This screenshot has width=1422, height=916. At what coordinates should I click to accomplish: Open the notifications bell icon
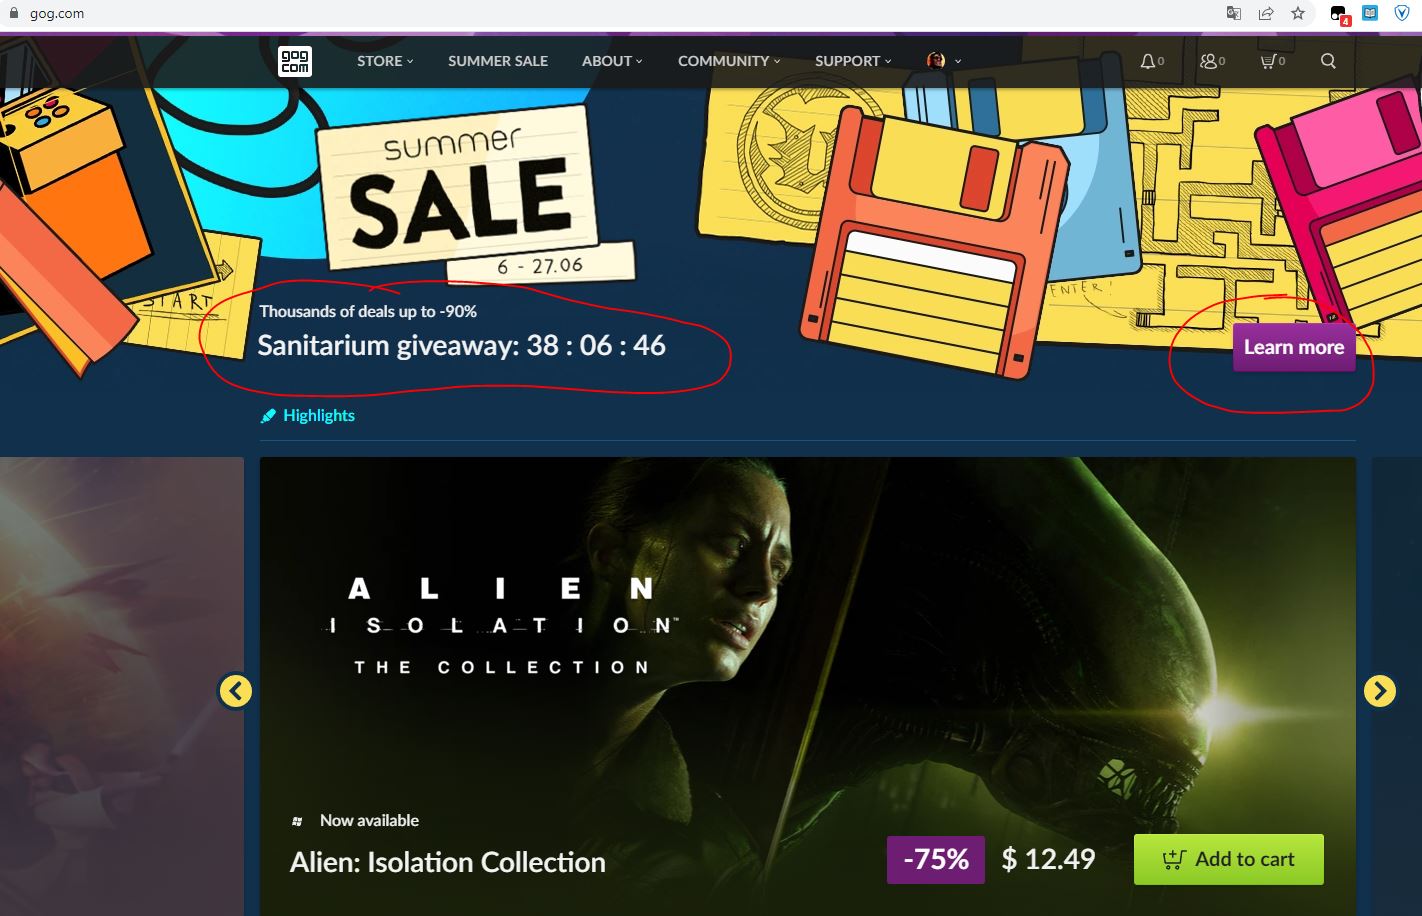[x=1152, y=61]
